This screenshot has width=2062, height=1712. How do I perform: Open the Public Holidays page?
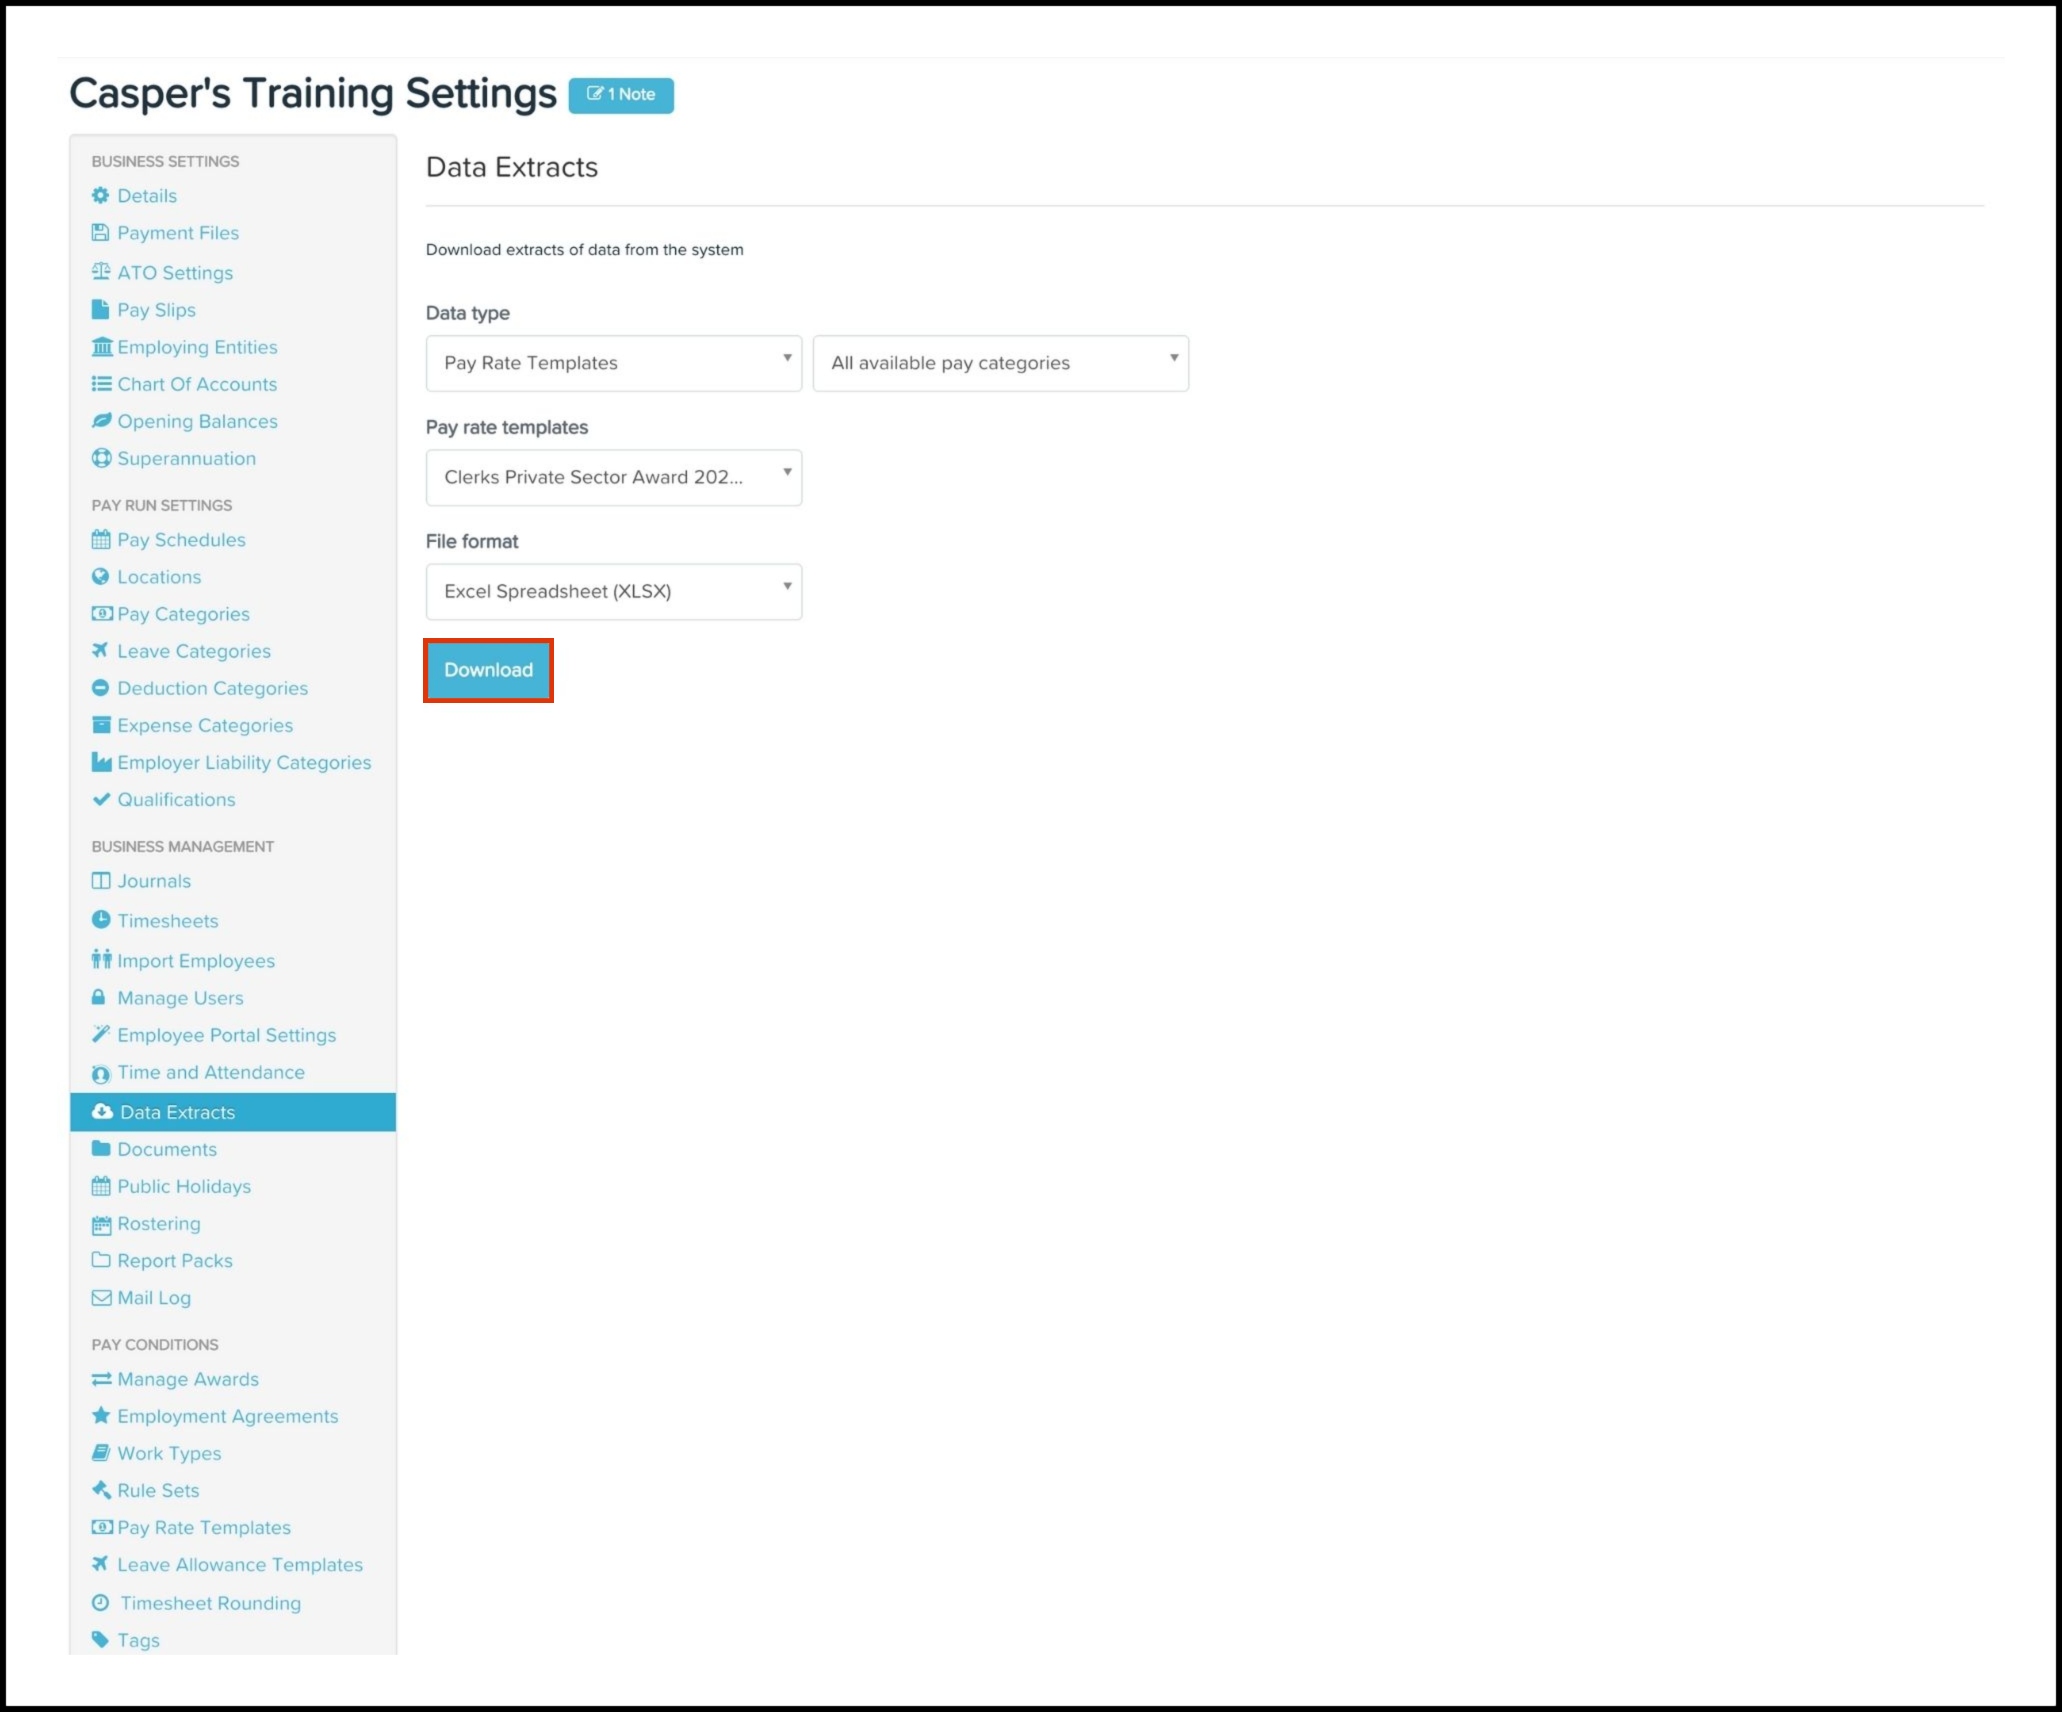coord(184,1187)
